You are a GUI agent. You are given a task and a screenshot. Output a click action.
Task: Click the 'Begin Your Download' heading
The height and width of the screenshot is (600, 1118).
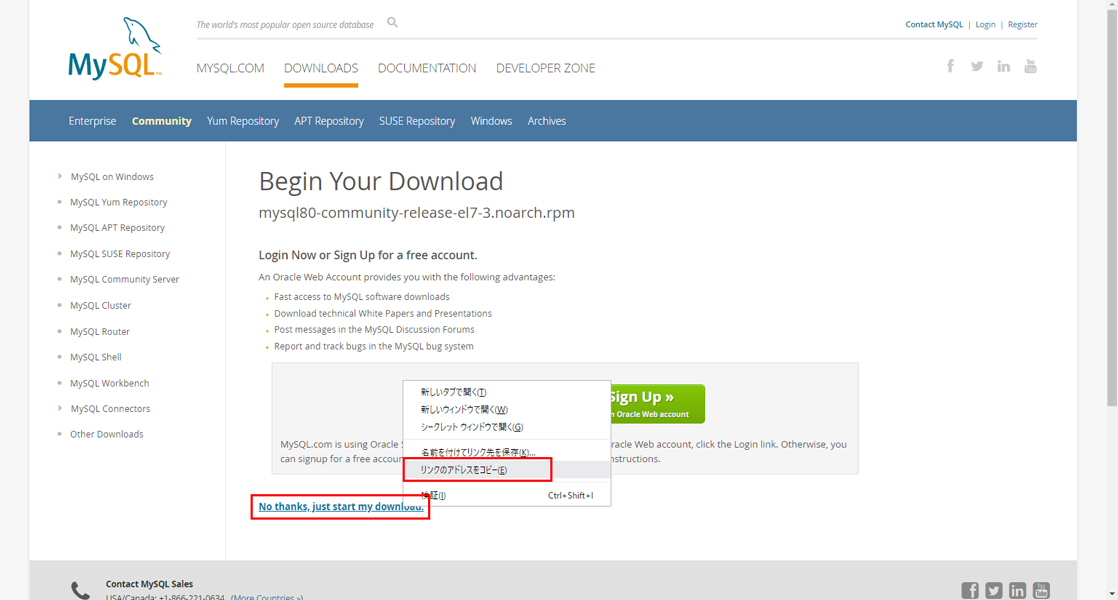(x=381, y=181)
